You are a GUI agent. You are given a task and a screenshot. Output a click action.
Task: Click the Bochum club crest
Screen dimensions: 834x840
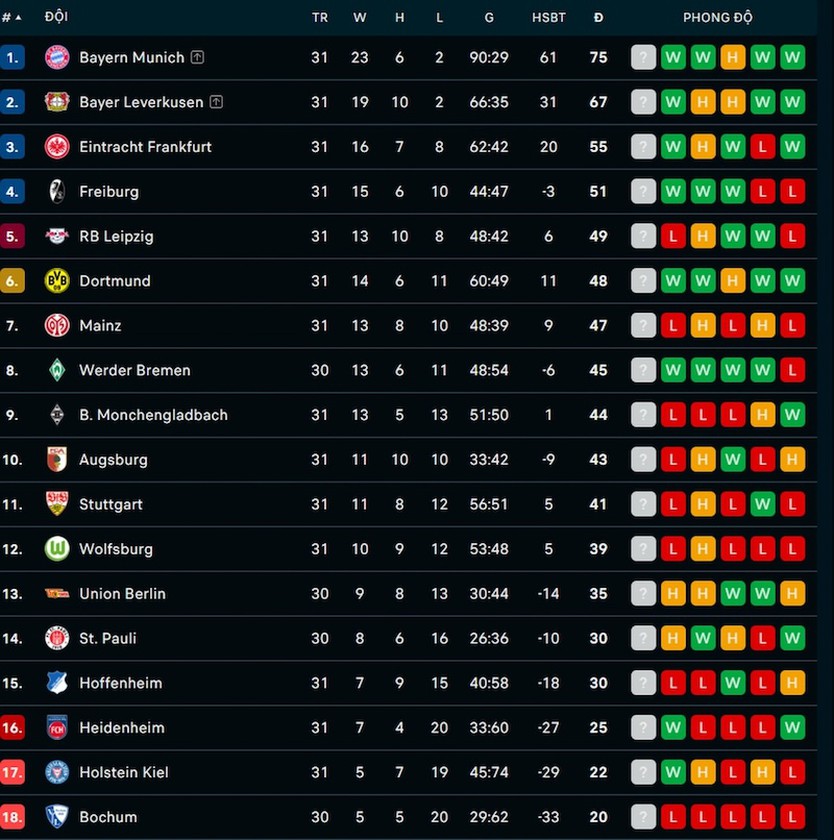pos(57,816)
